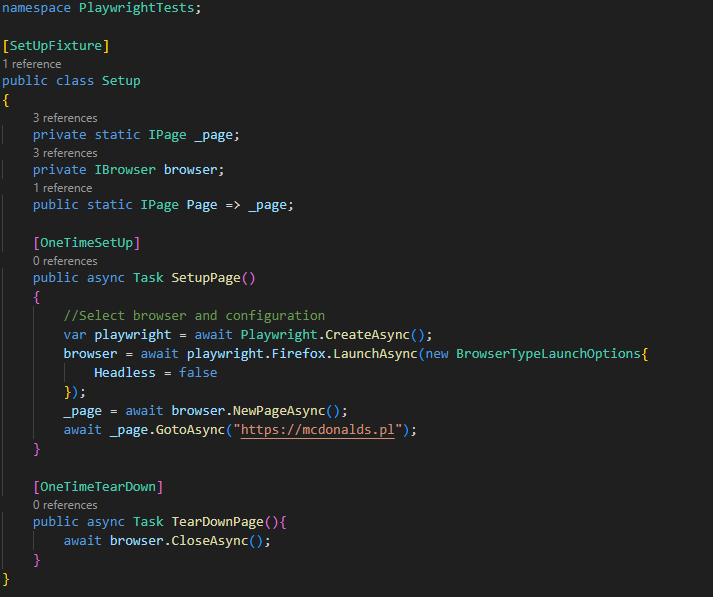Click the 'Setup' class name
Screen dimensions: 713x597
click(121, 81)
